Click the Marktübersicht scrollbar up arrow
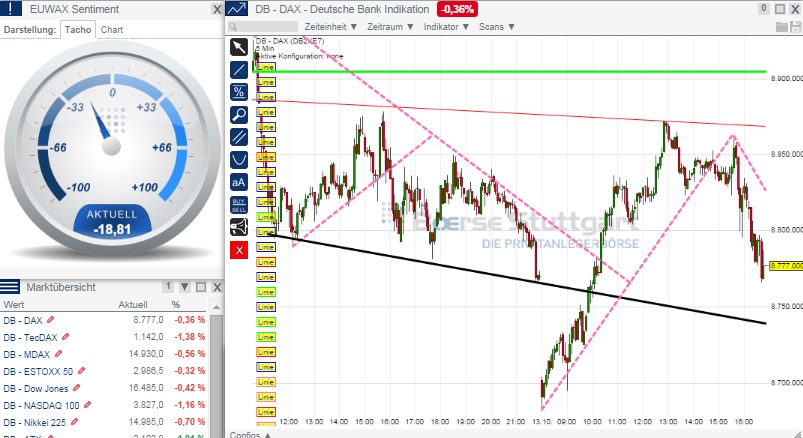The image size is (803, 438). point(217,306)
